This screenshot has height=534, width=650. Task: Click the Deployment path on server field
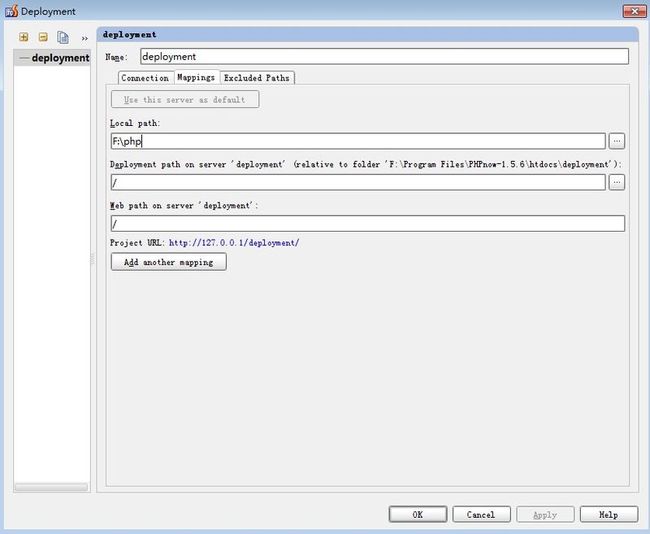[358, 182]
